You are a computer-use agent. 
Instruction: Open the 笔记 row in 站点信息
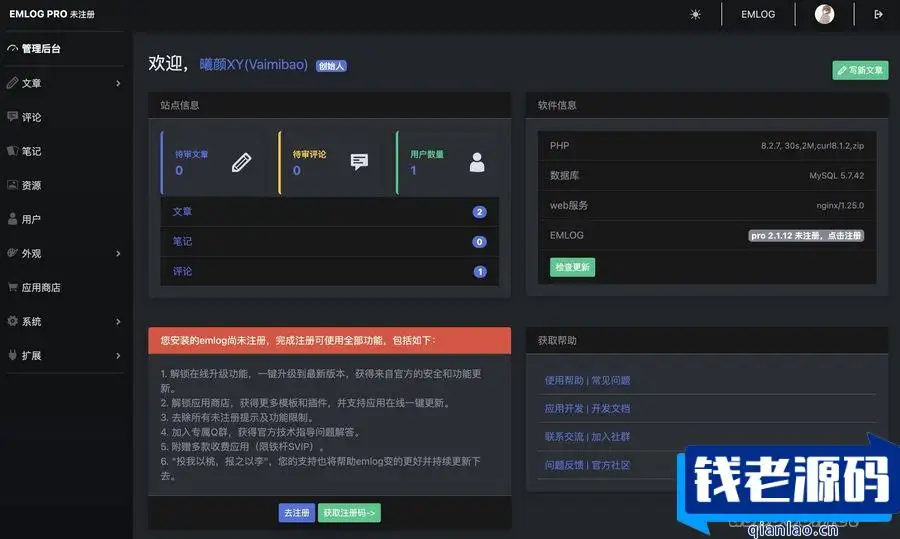click(x=329, y=242)
